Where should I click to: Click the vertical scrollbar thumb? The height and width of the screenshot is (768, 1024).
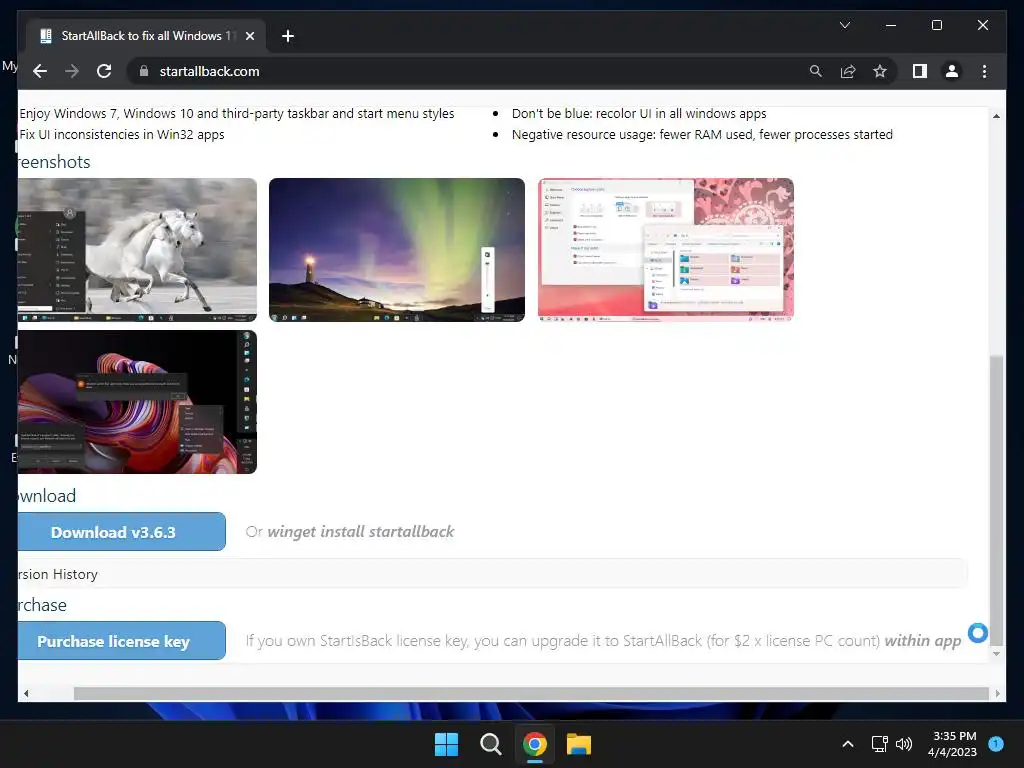(996, 500)
